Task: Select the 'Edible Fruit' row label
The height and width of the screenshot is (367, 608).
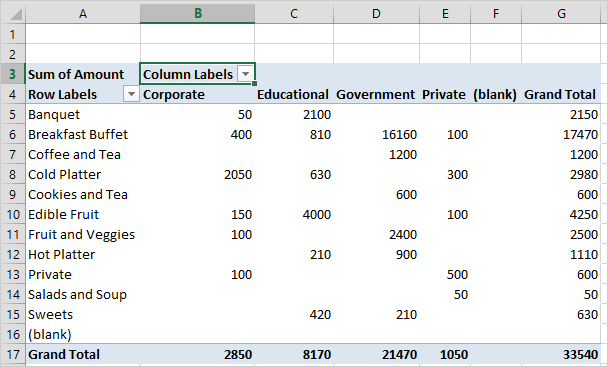Action: 83,214
